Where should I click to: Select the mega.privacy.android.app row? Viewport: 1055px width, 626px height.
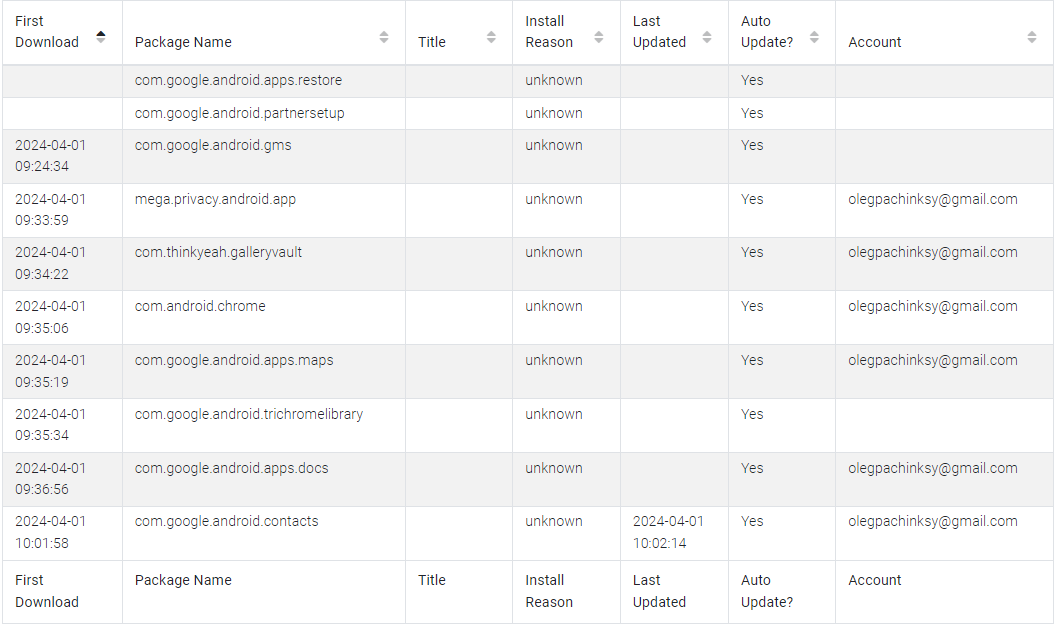(x=215, y=199)
